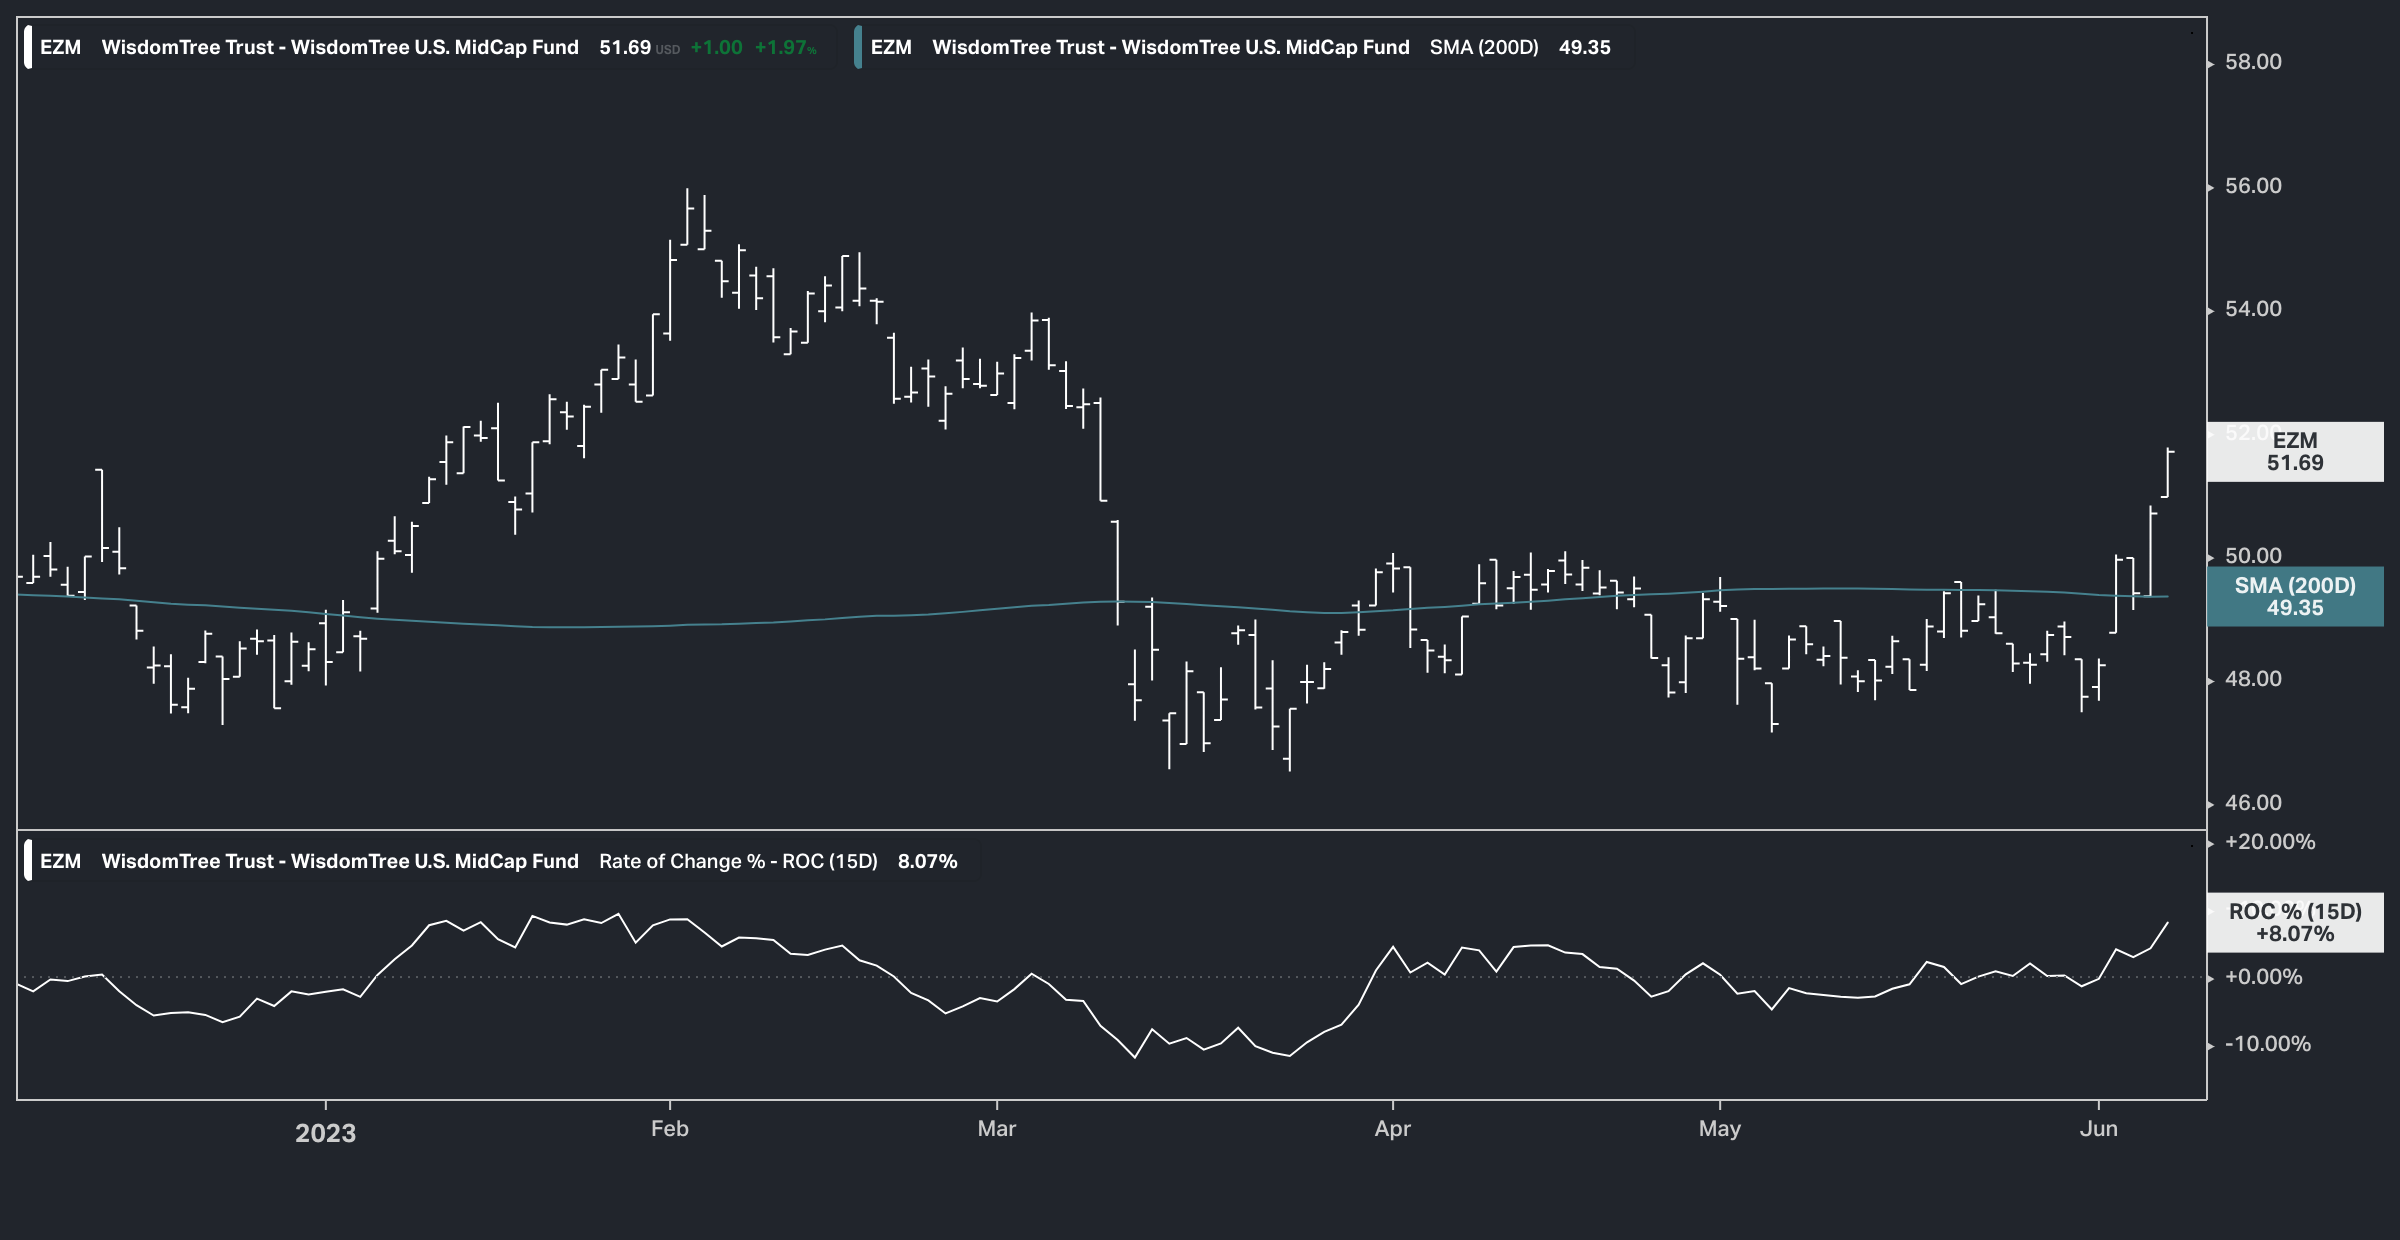The width and height of the screenshot is (2400, 1240).
Task: Click the +0.00% ROC axis label
Action: click(x=2263, y=977)
